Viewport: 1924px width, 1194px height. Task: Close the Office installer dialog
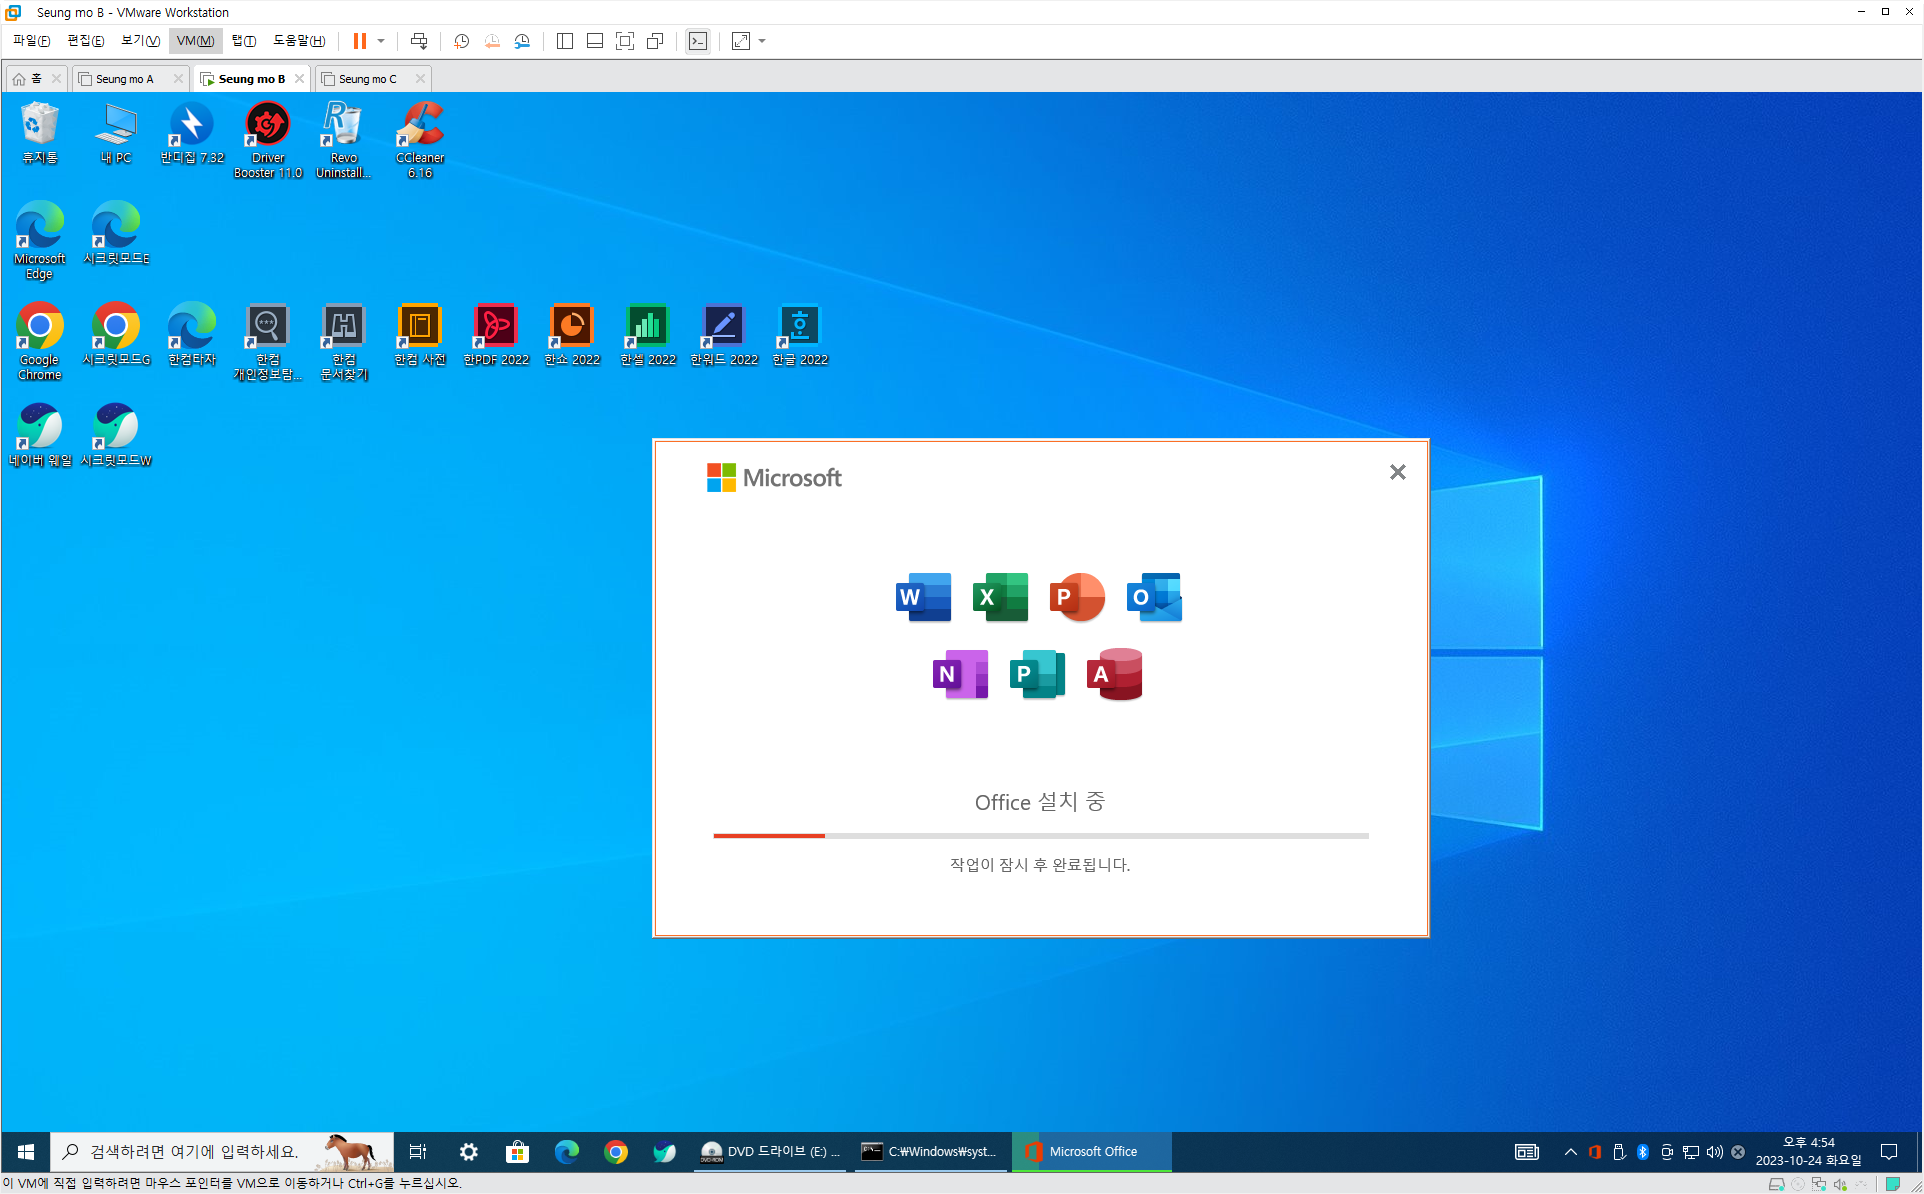[1397, 472]
